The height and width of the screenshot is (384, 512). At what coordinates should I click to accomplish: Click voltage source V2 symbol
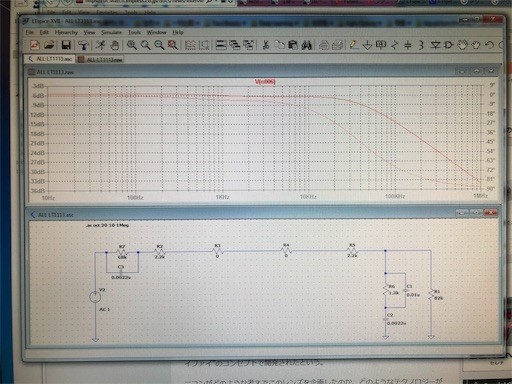(x=95, y=296)
